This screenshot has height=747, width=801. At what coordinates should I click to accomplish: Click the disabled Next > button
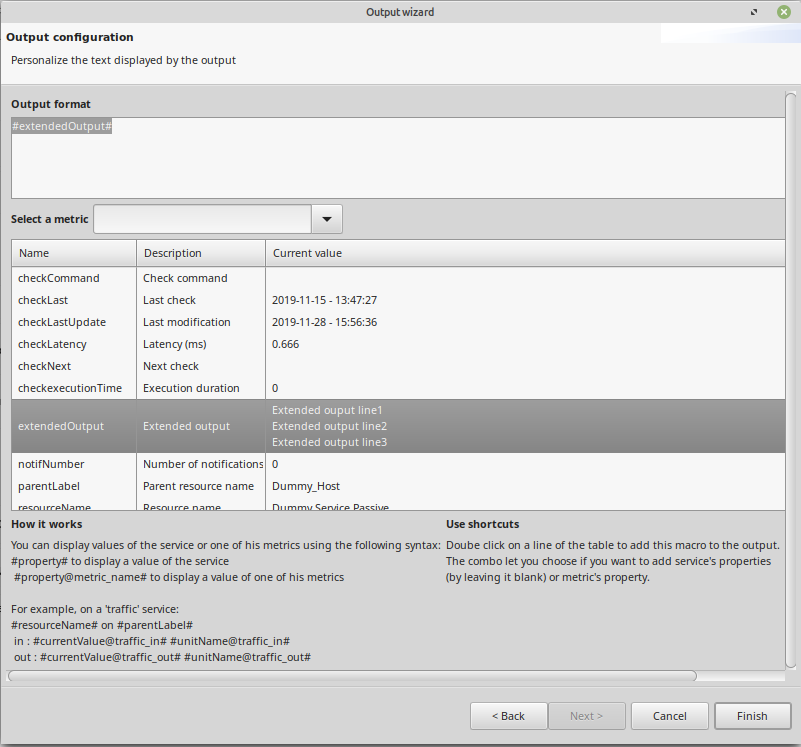pos(586,716)
